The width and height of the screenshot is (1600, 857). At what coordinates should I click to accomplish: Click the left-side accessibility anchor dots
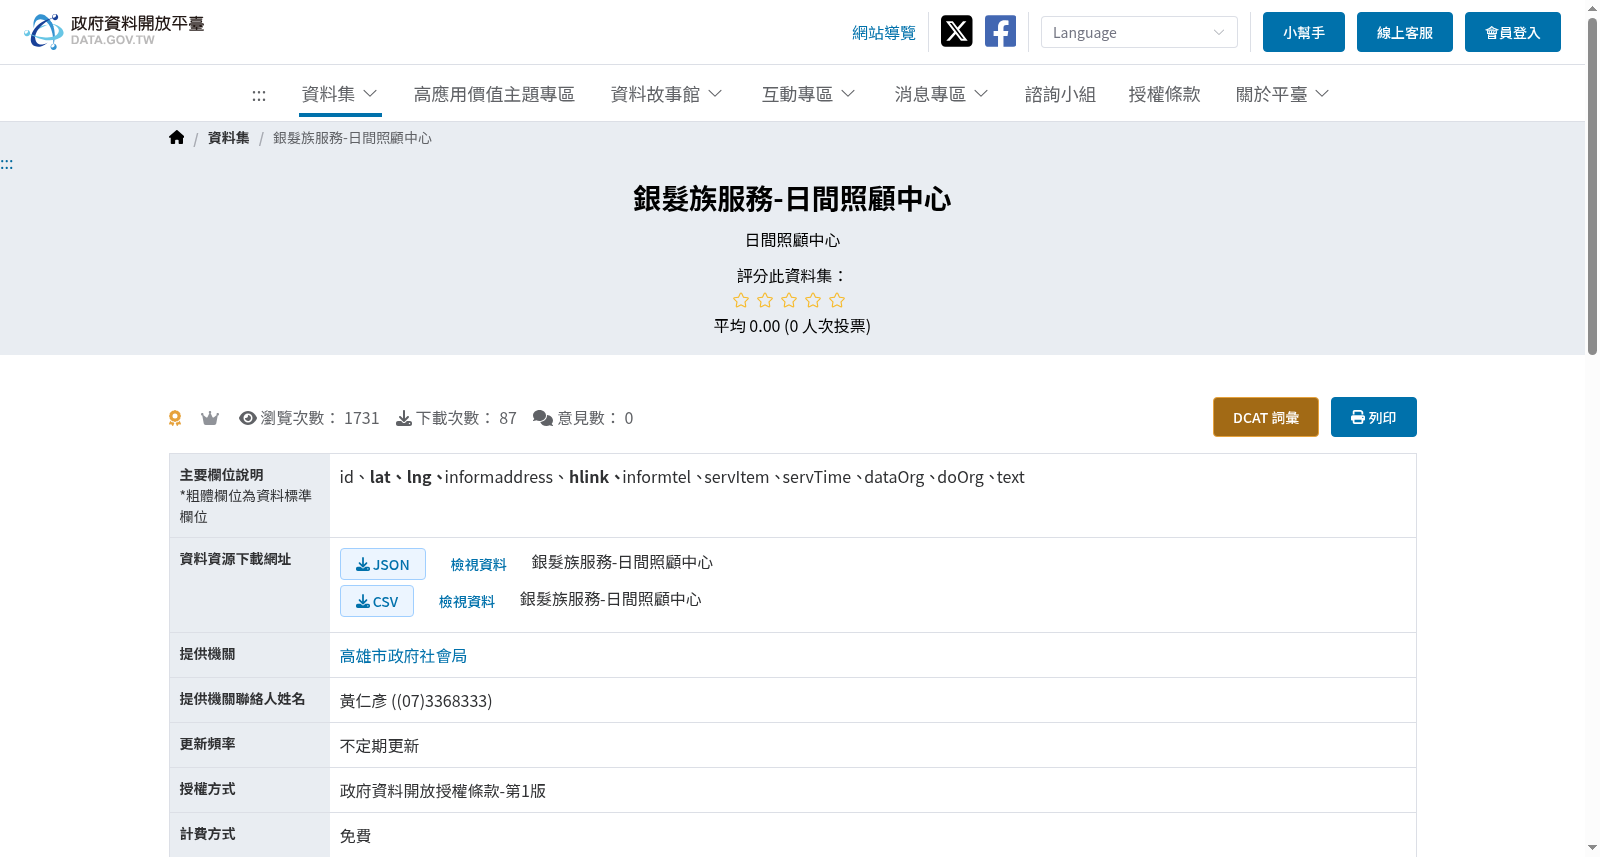[7, 164]
